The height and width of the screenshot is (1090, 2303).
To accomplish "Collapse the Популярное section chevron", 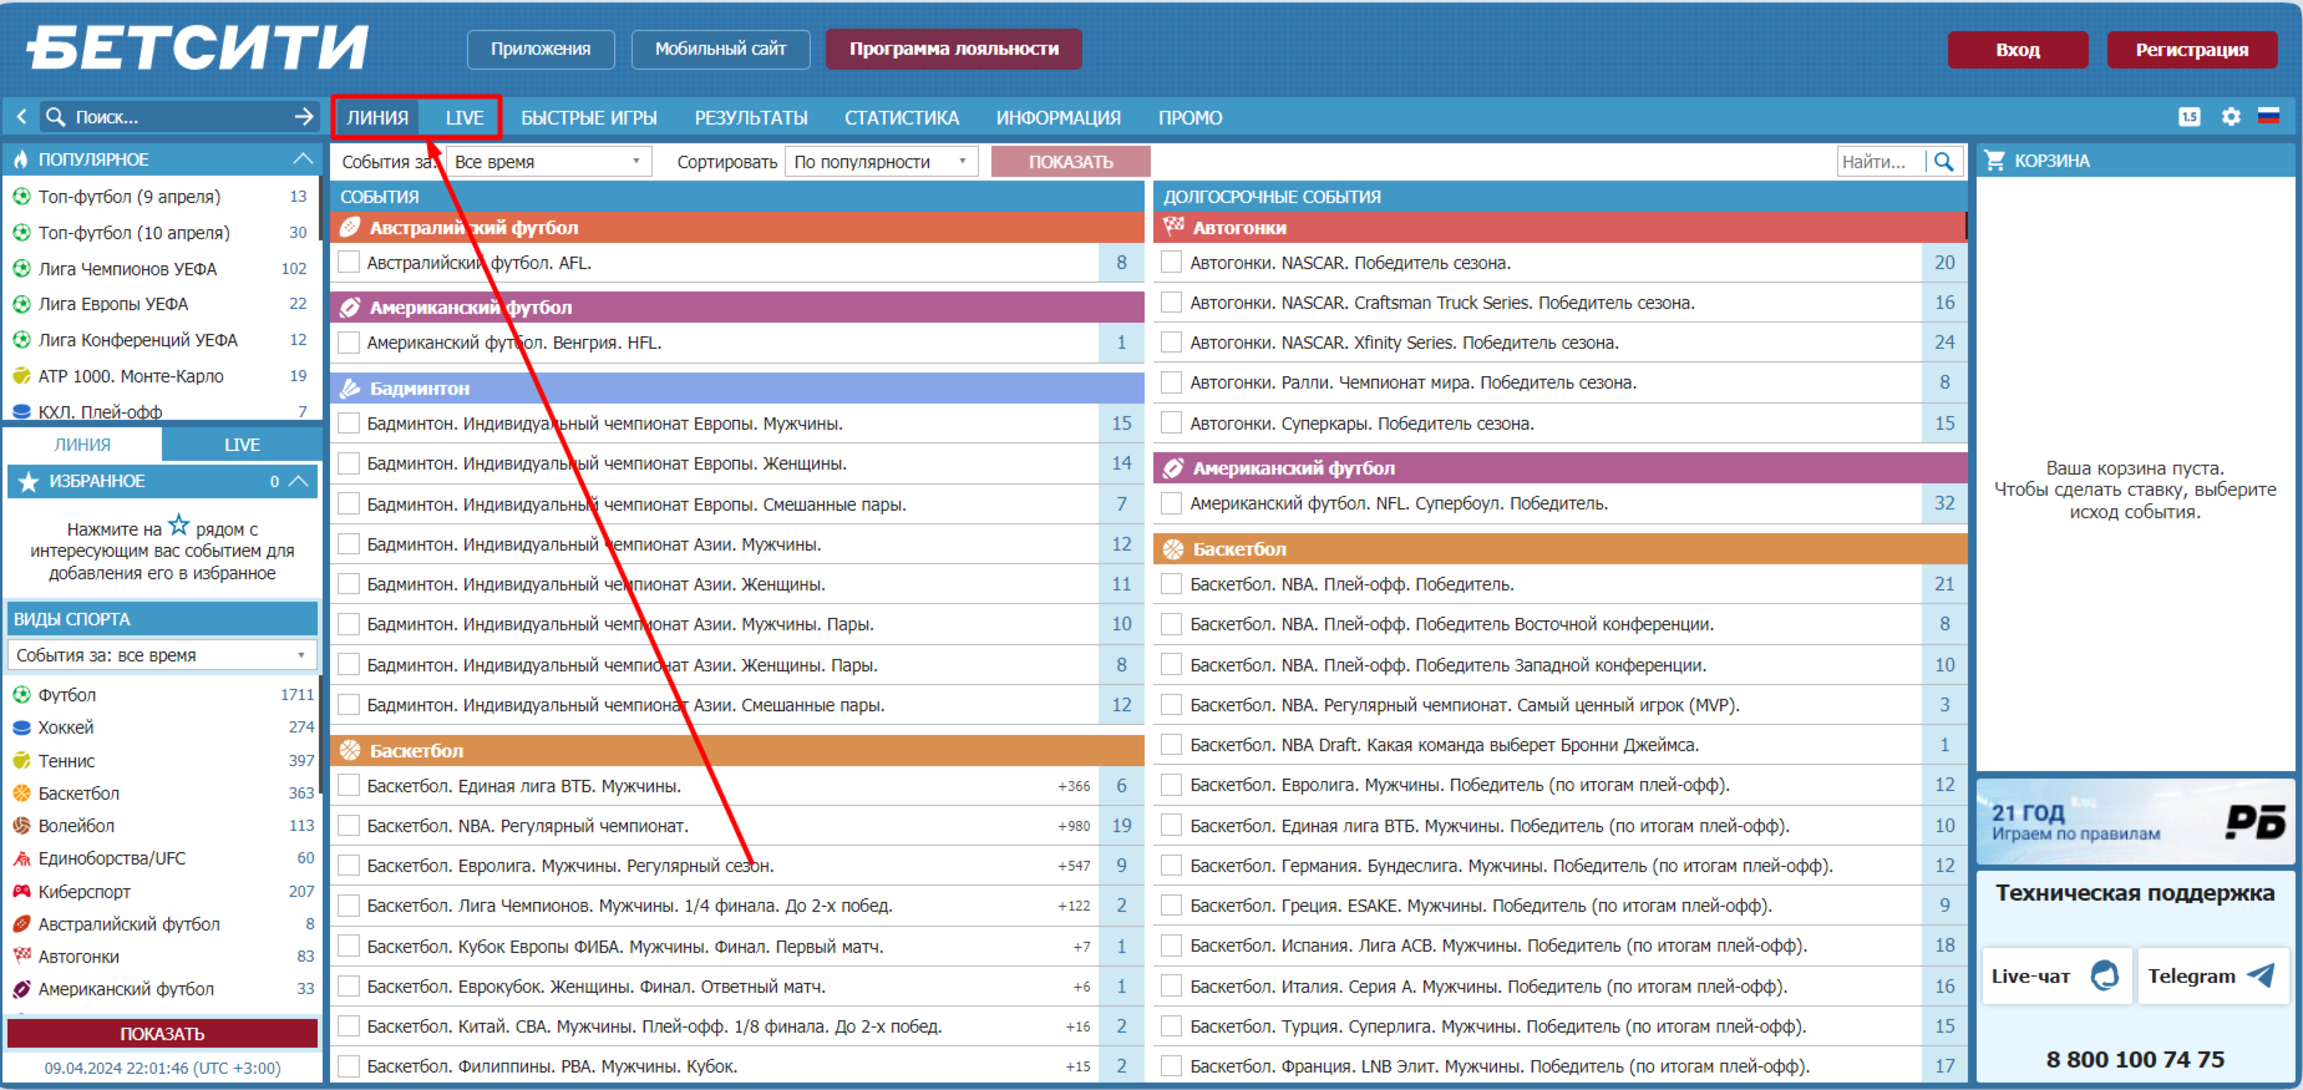I will coord(303,160).
